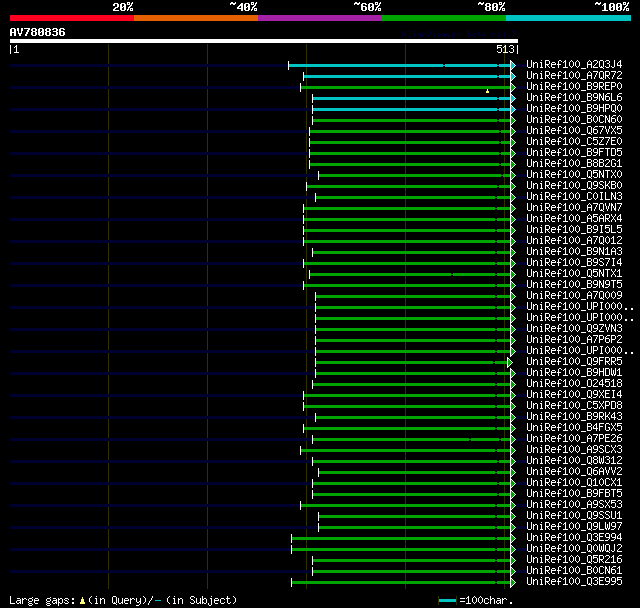
Task: Select the UniRef100_A5ARX4 label
Action: [x=574, y=219]
